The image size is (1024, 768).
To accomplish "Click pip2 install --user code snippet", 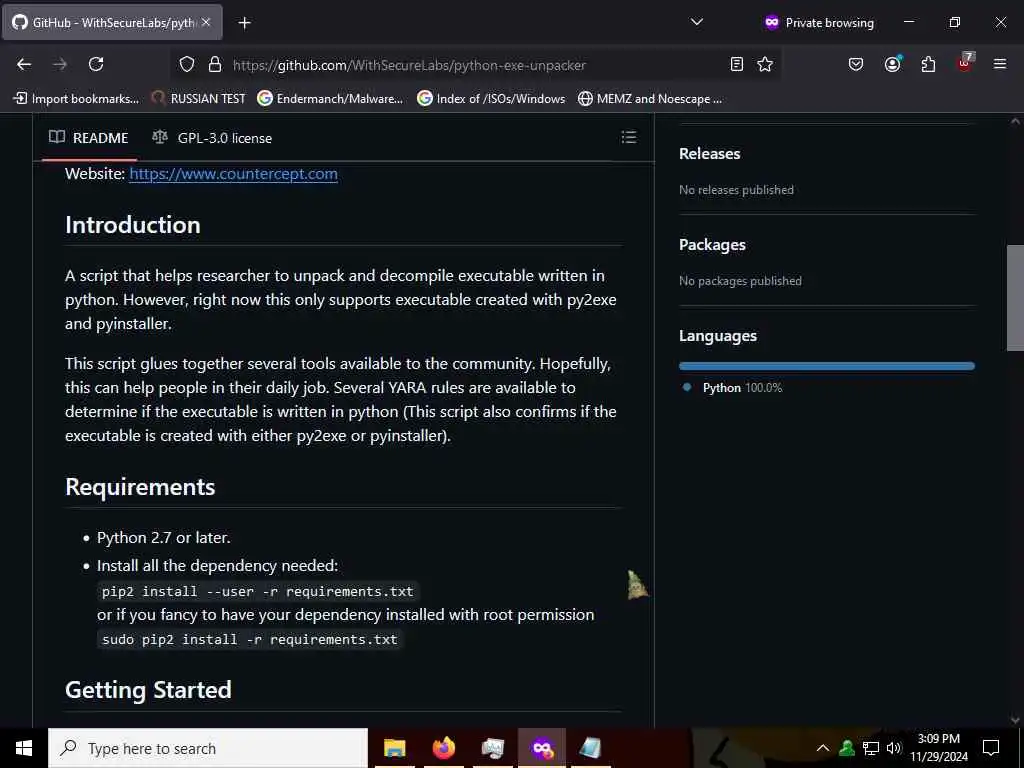I will pos(257,592).
